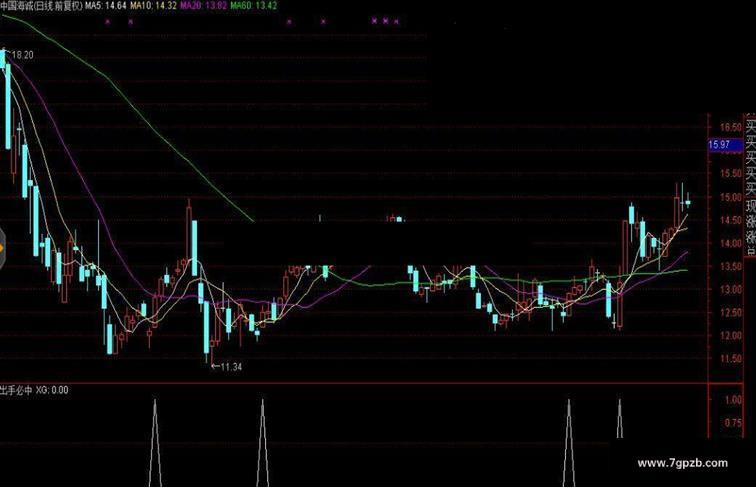Select the MA10: 14.32 indicator label
The height and width of the screenshot is (487, 756).
click(153, 6)
